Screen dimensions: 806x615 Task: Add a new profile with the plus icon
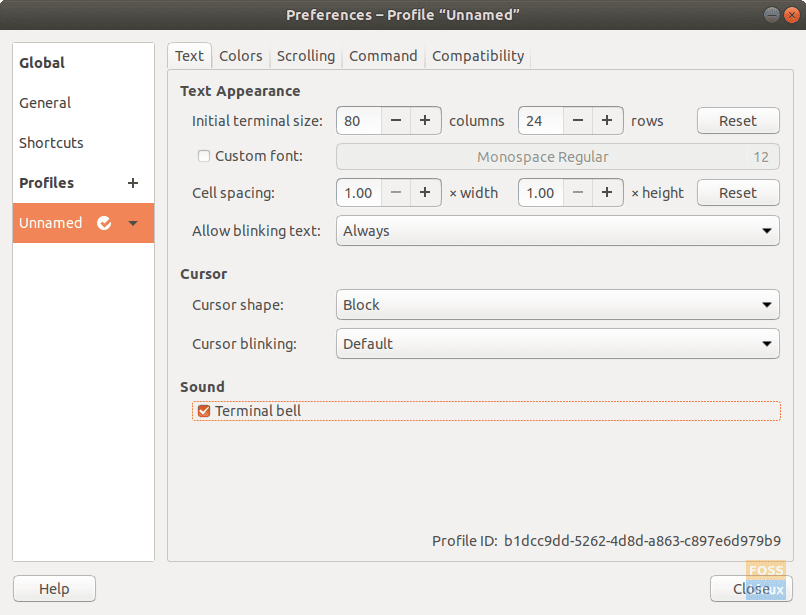(x=132, y=183)
